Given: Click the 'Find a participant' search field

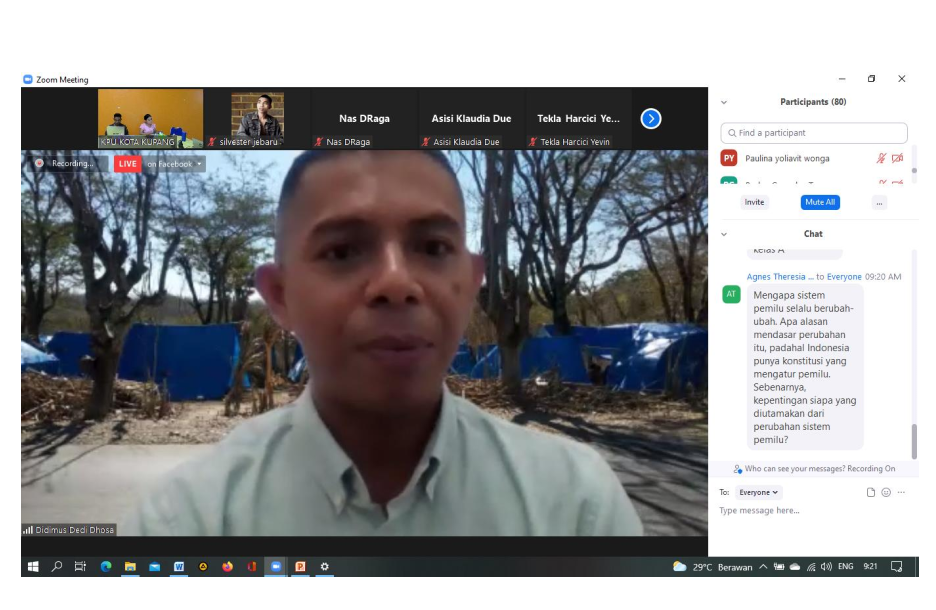Looking at the screenshot, I should point(814,133).
